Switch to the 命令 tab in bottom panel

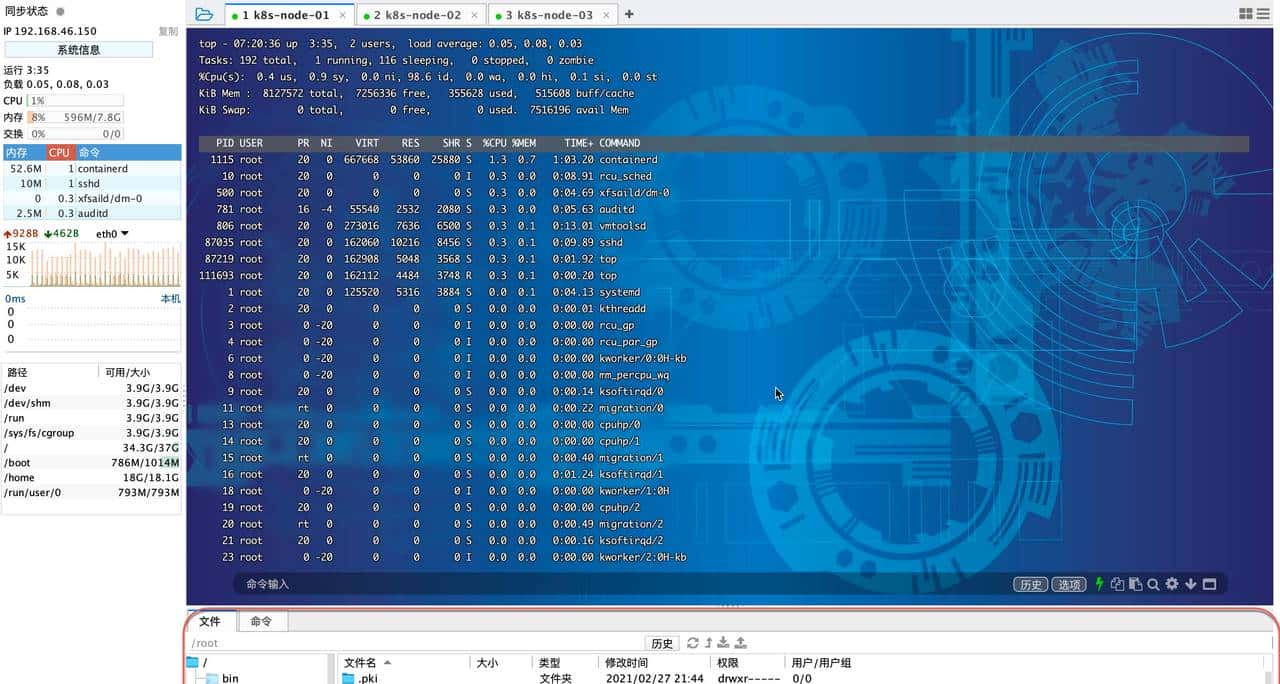pos(261,621)
